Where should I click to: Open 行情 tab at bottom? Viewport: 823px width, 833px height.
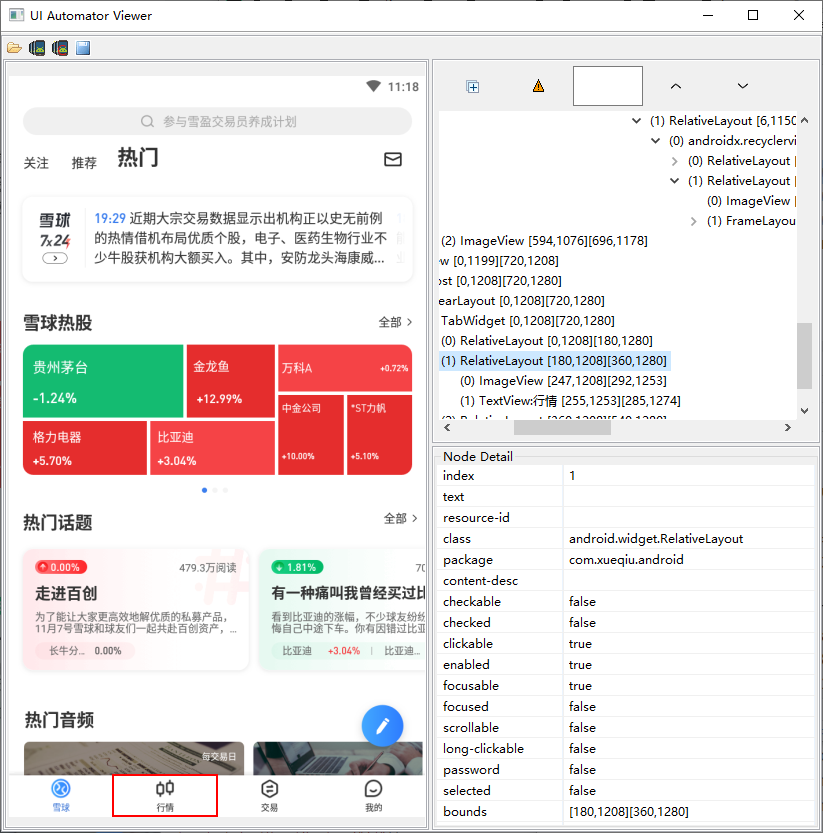pyautogui.click(x=165, y=795)
